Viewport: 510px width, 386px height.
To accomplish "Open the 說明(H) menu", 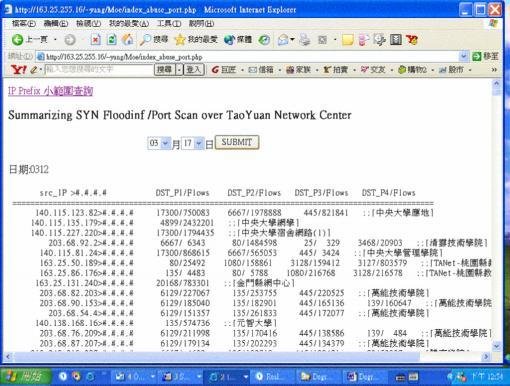I will [x=201, y=23].
